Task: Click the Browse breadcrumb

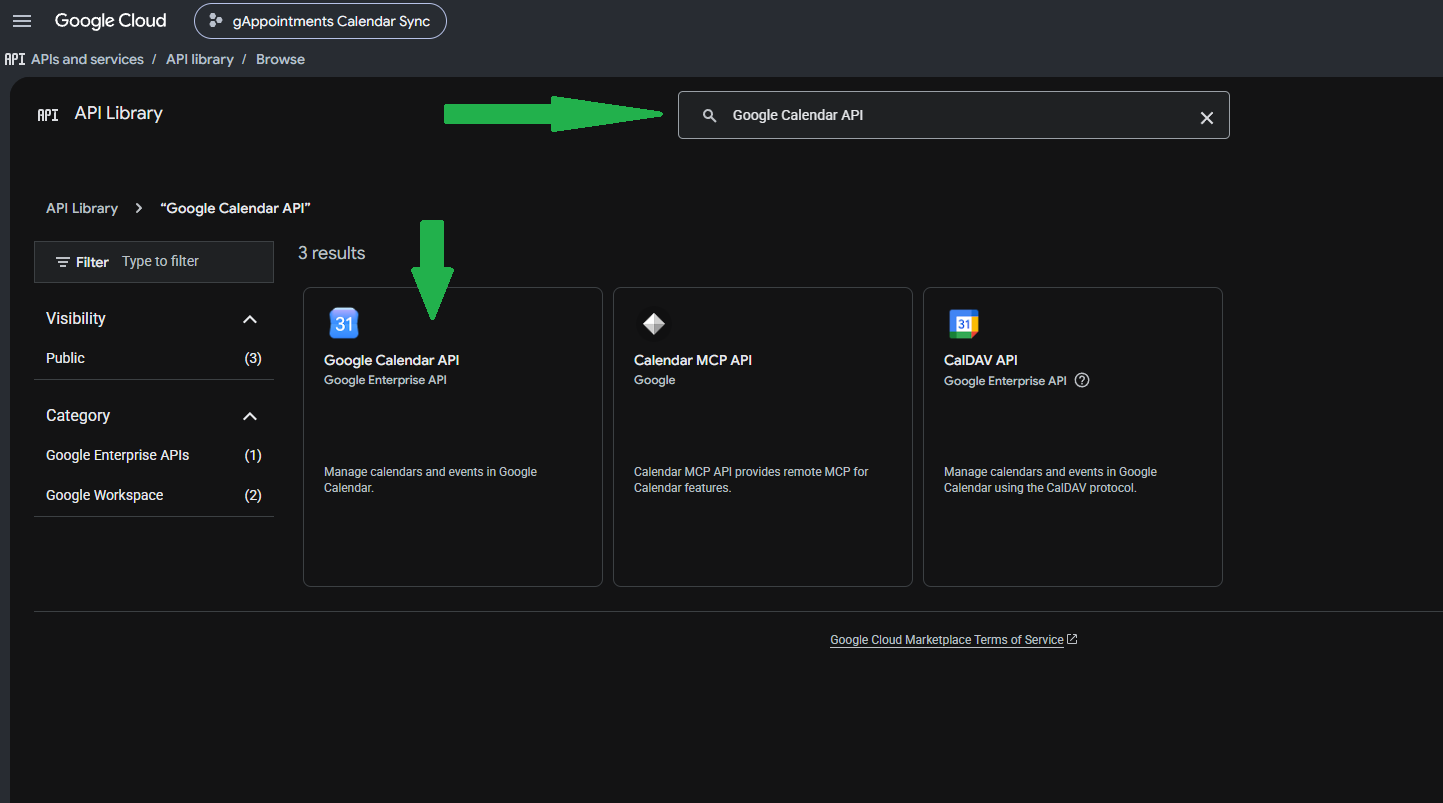Action: click(280, 59)
